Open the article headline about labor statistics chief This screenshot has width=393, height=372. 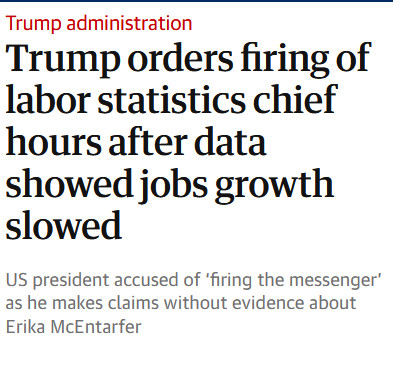coord(188,141)
